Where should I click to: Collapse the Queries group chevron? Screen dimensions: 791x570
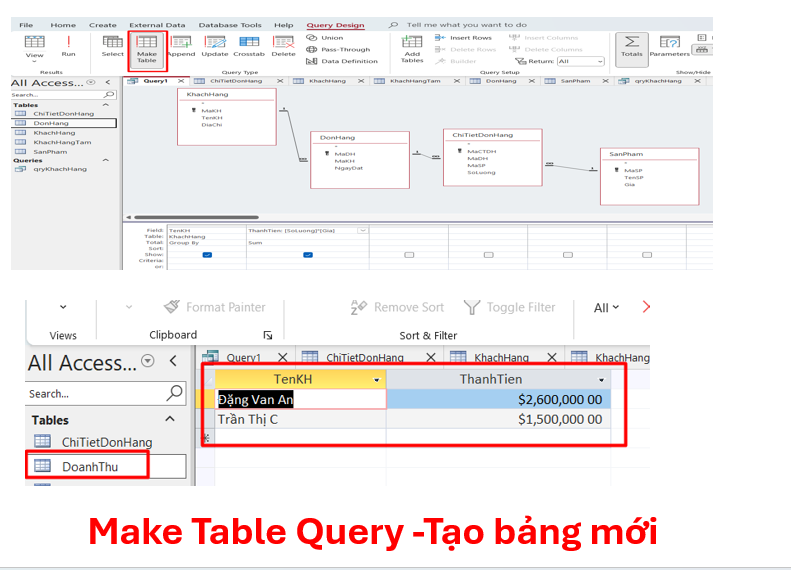click(x=106, y=160)
